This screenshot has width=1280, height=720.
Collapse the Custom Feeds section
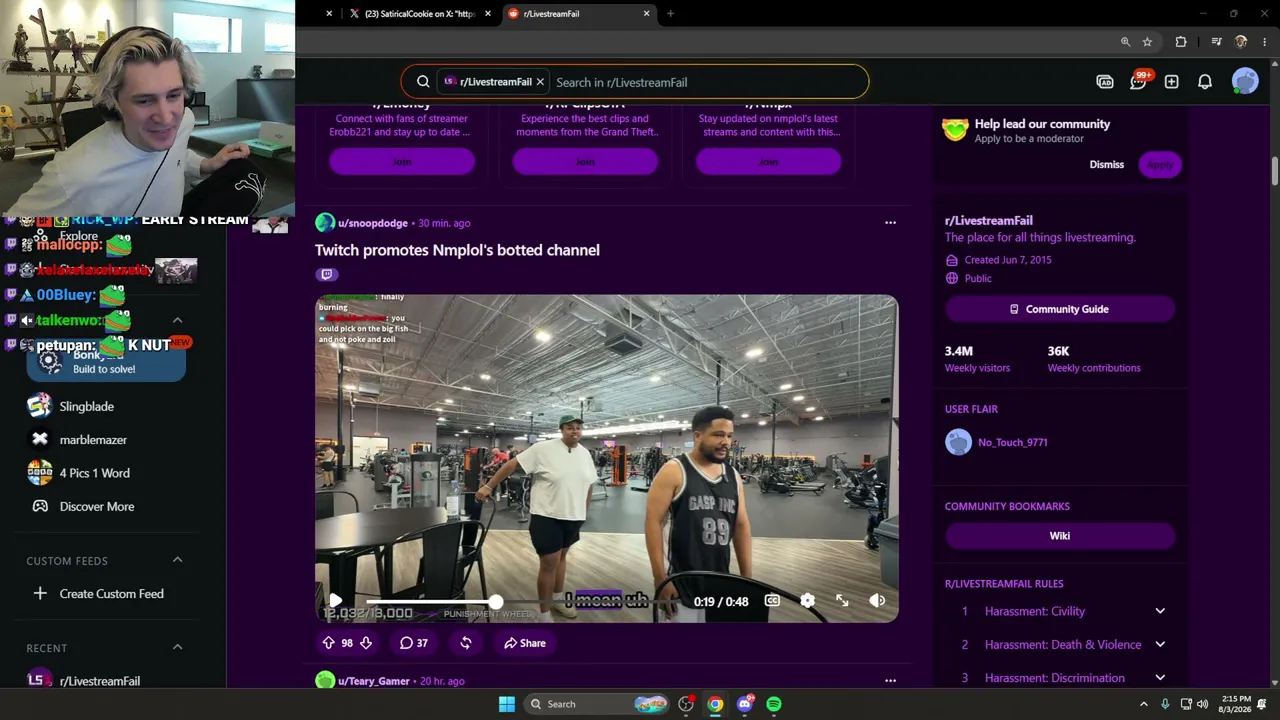click(177, 560)
